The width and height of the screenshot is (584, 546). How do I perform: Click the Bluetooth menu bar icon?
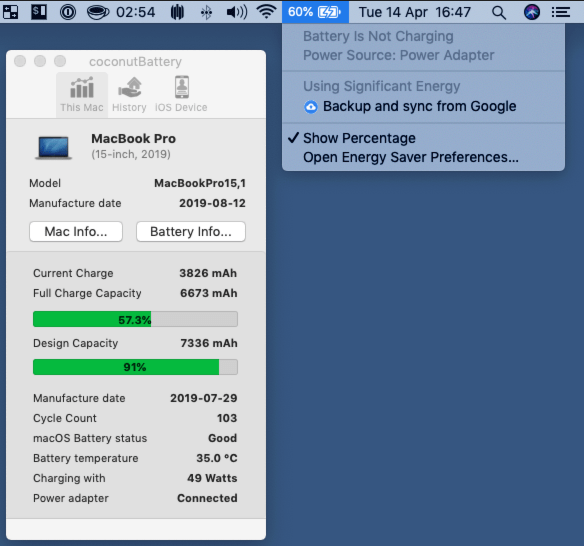click(206, 13)
